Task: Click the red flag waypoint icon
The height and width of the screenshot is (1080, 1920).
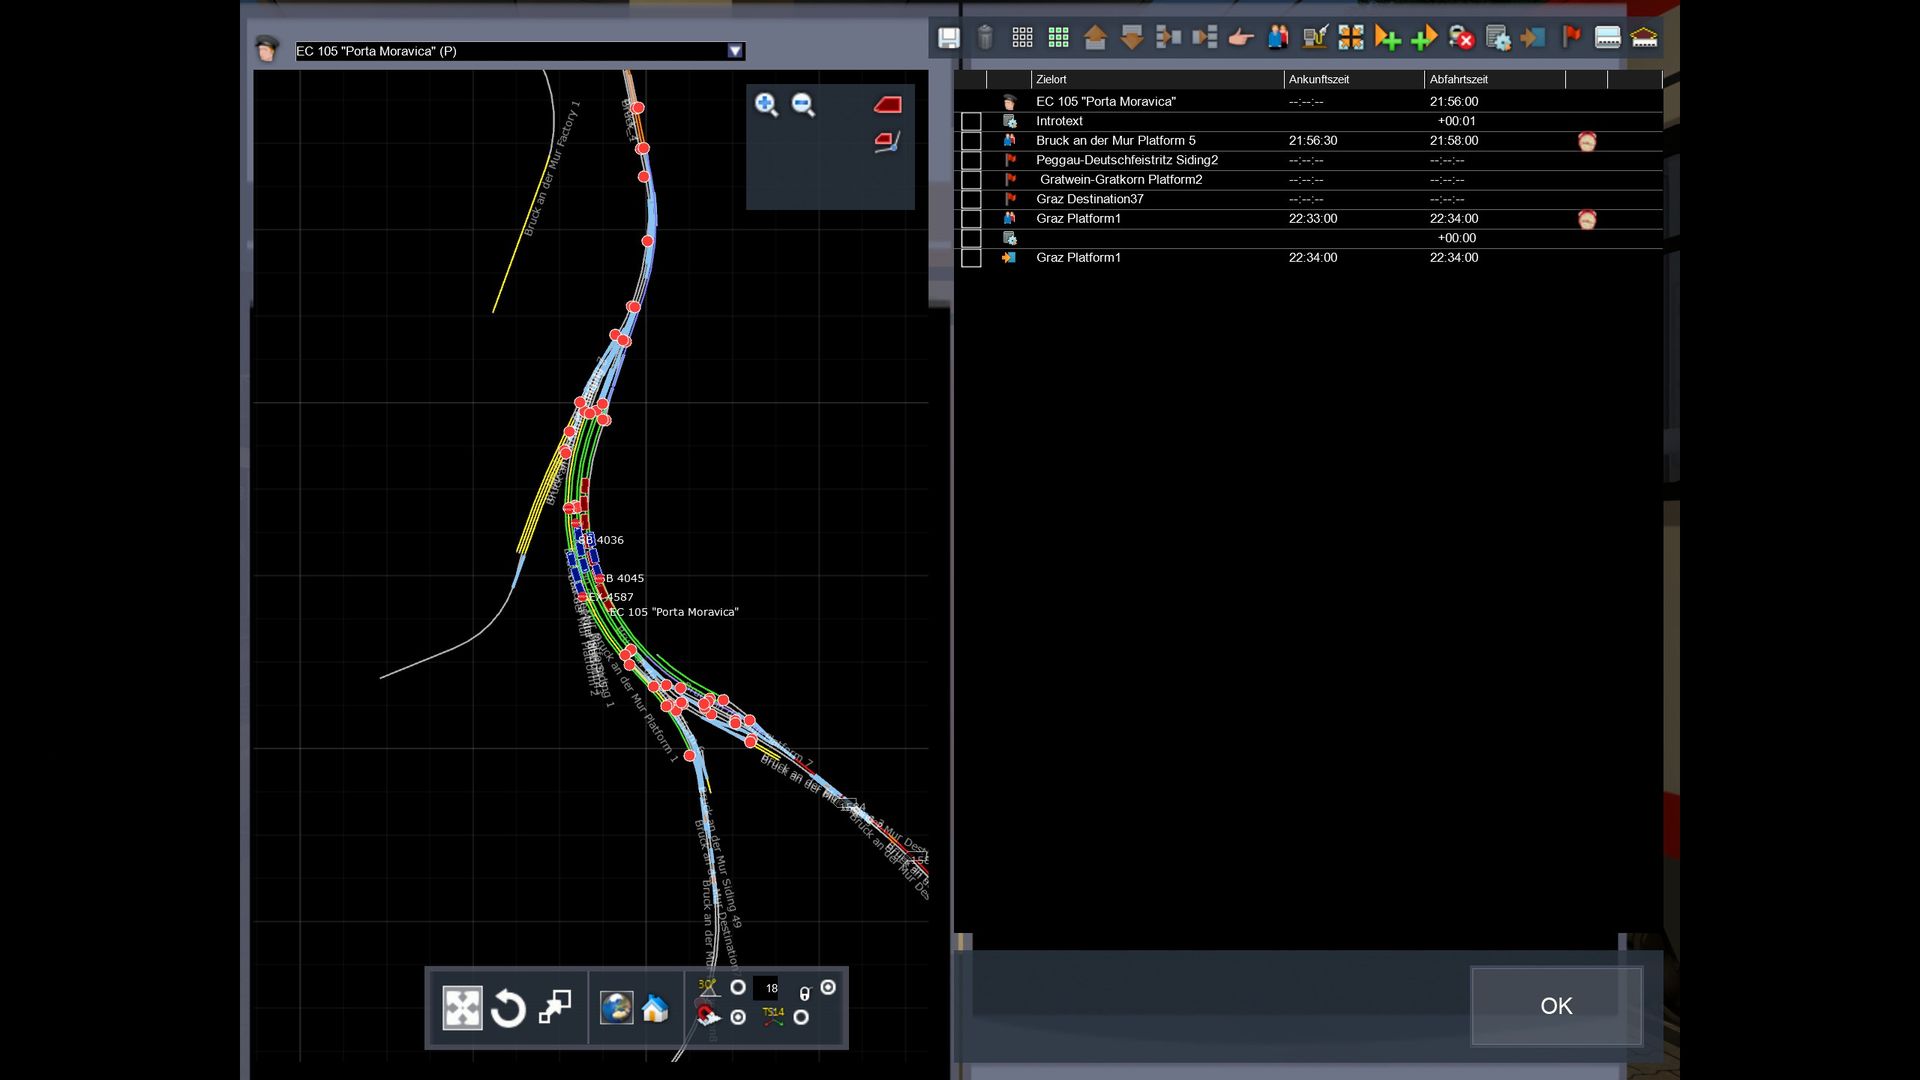Action: click(x=1571, y=38)
